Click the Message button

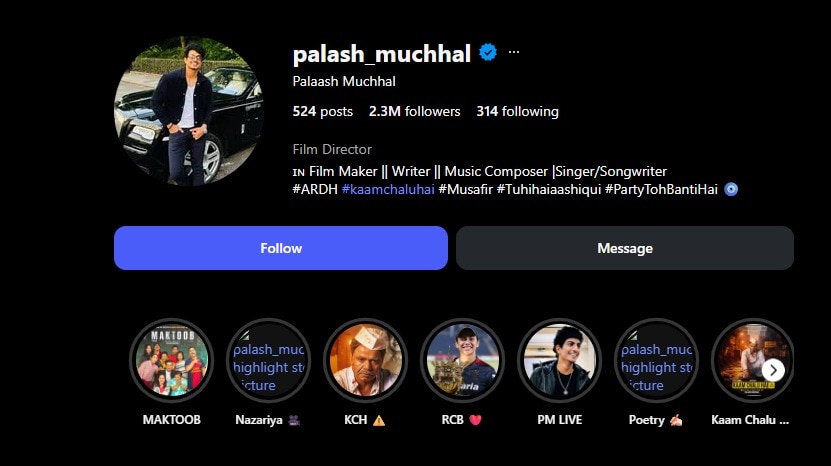[625, 248]
